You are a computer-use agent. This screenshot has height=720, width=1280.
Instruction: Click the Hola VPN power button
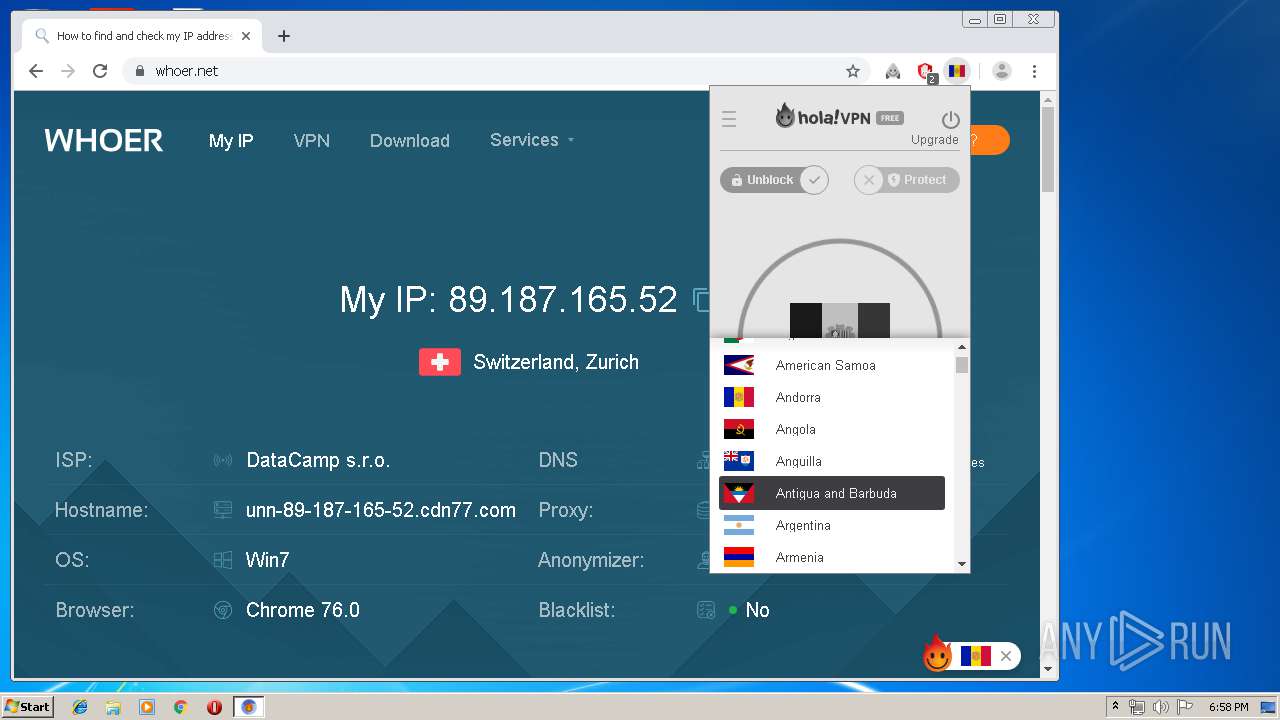coord(950,120)
